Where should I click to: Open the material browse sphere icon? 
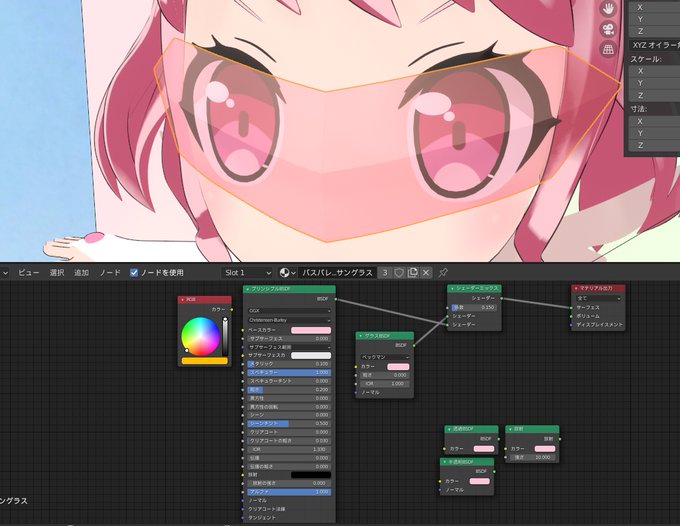coord(288,273)
